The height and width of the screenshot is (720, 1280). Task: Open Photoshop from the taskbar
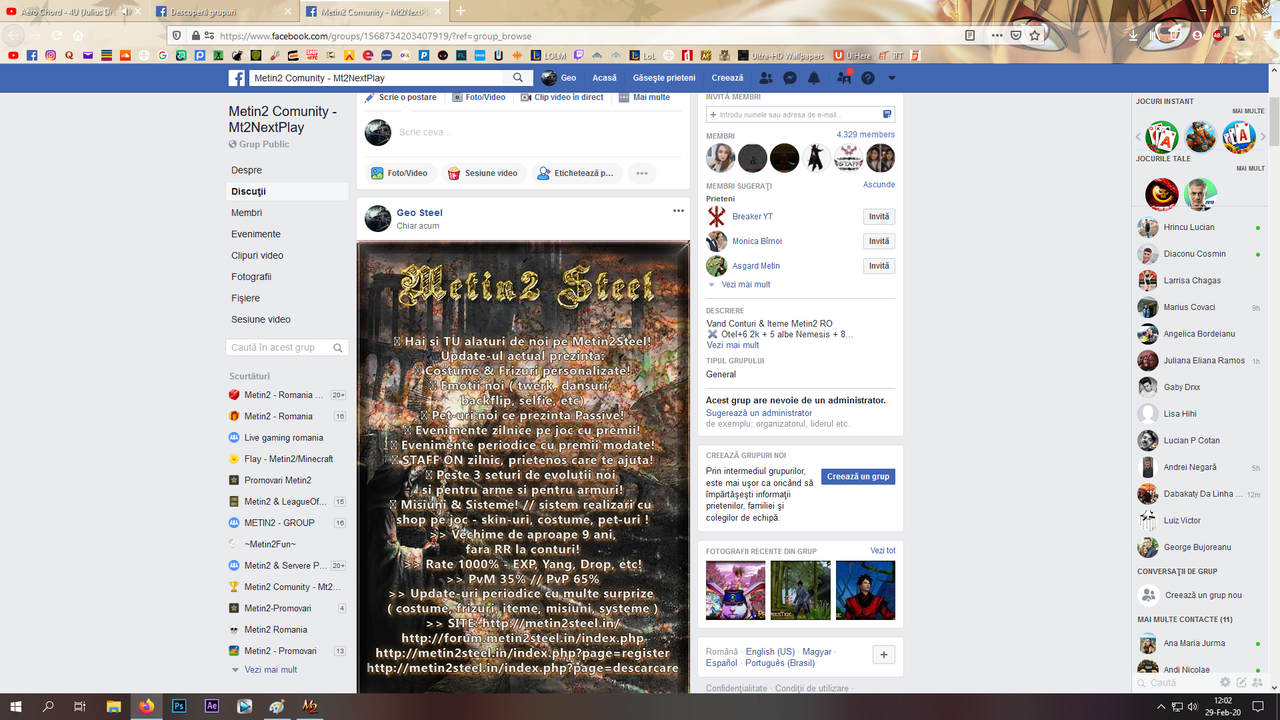click(179, 706)
